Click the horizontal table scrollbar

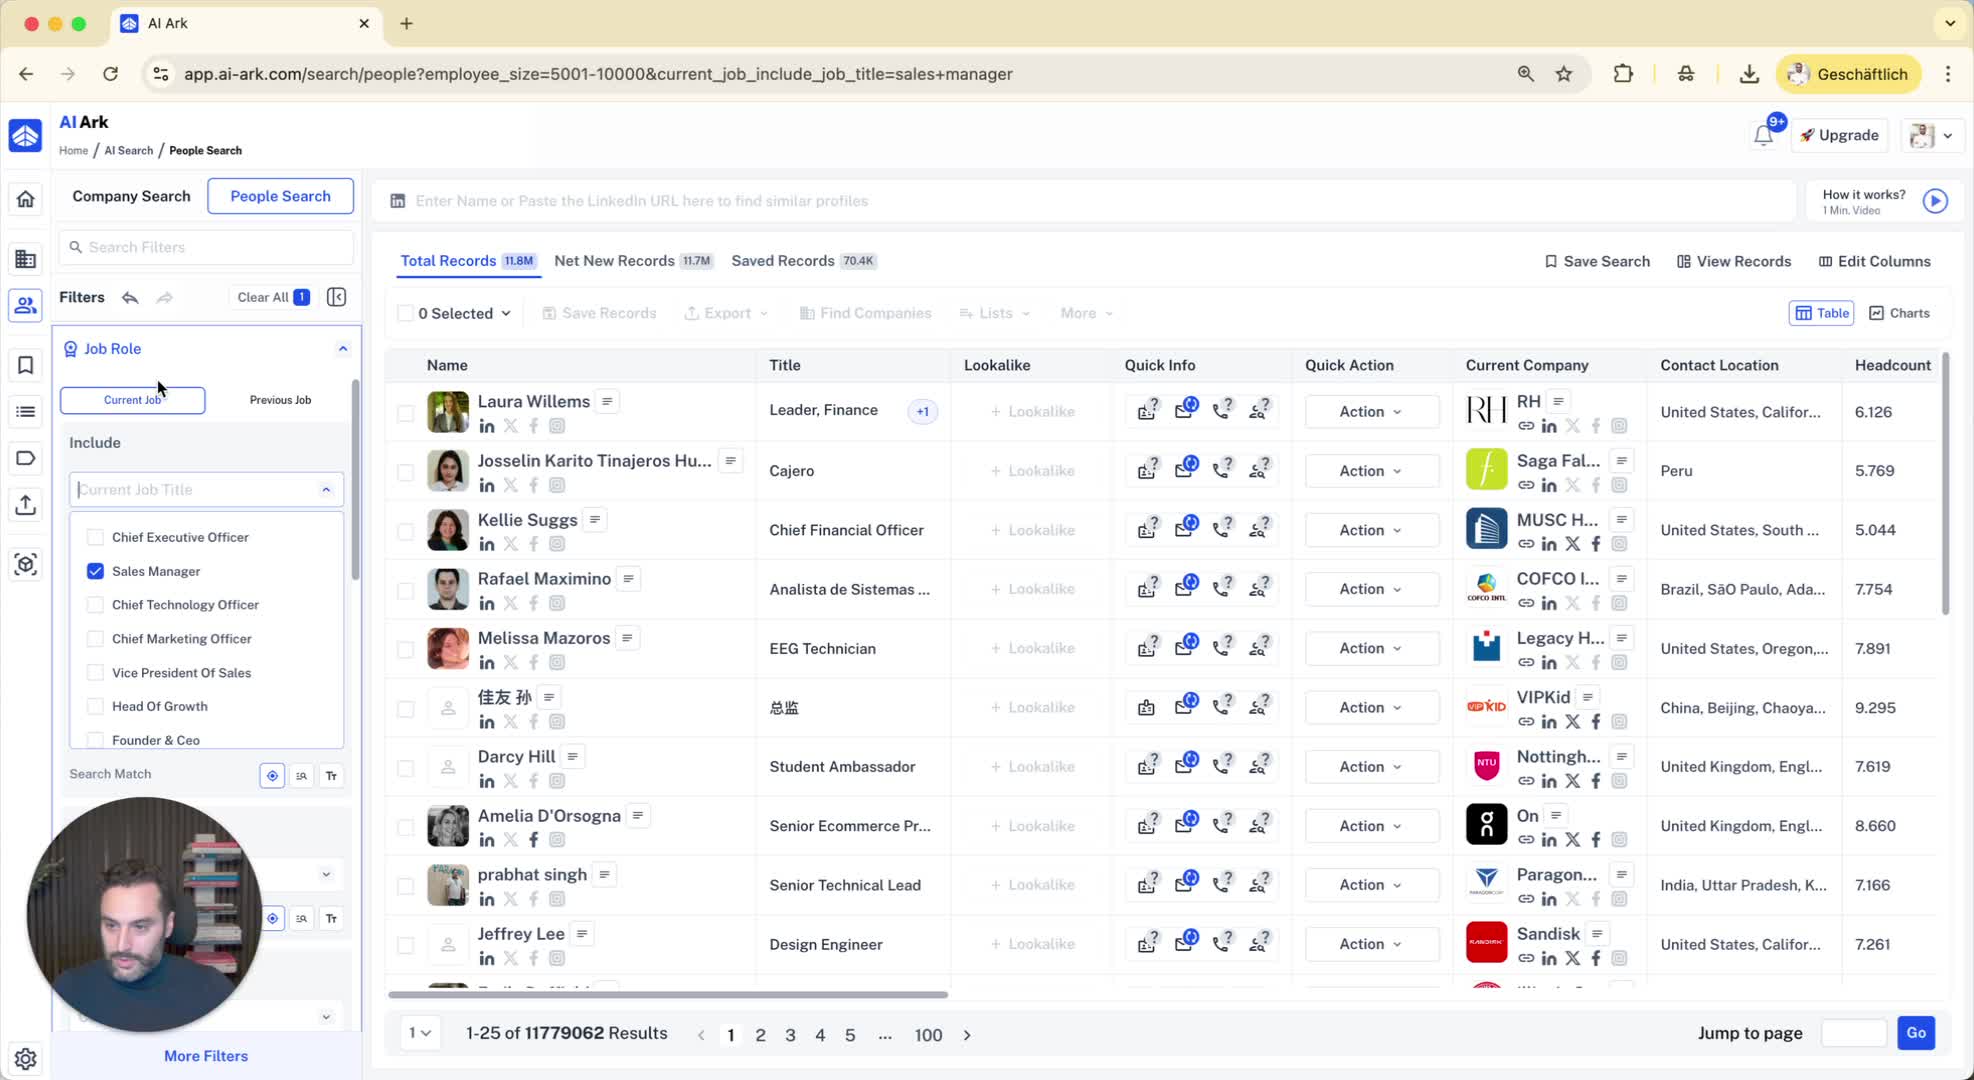[x=668, y=995]
